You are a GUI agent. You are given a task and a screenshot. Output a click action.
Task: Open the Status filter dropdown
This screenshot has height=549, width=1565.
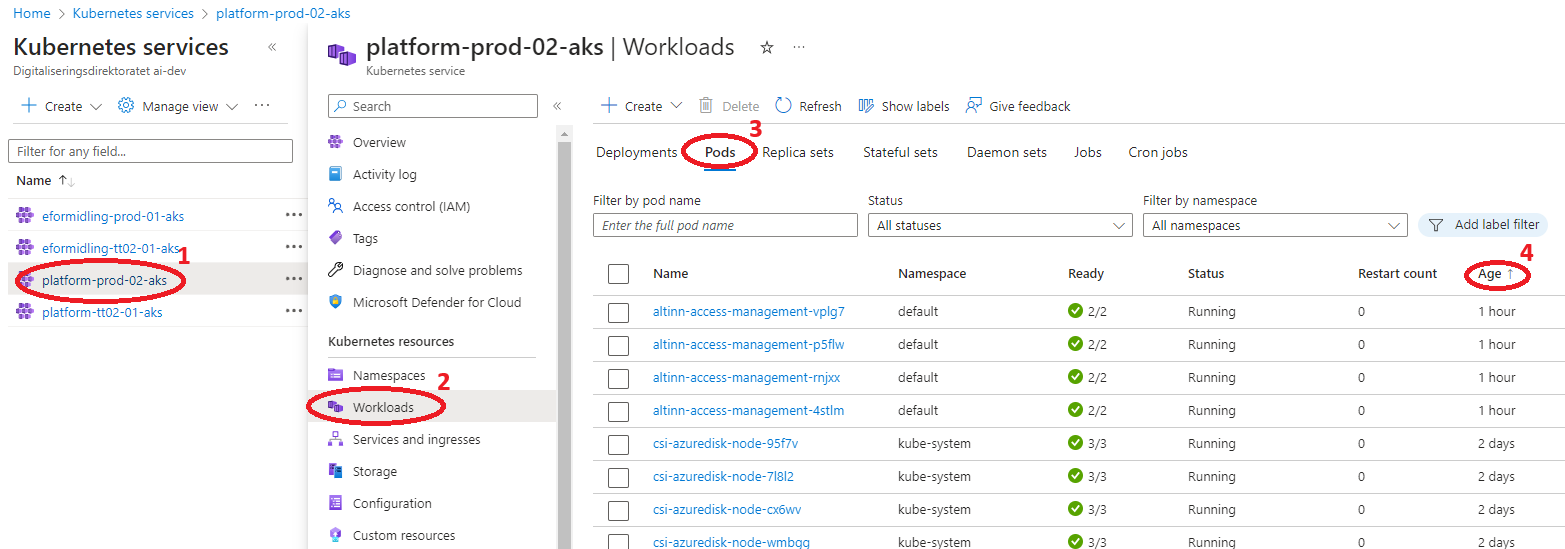(1000, 225)
